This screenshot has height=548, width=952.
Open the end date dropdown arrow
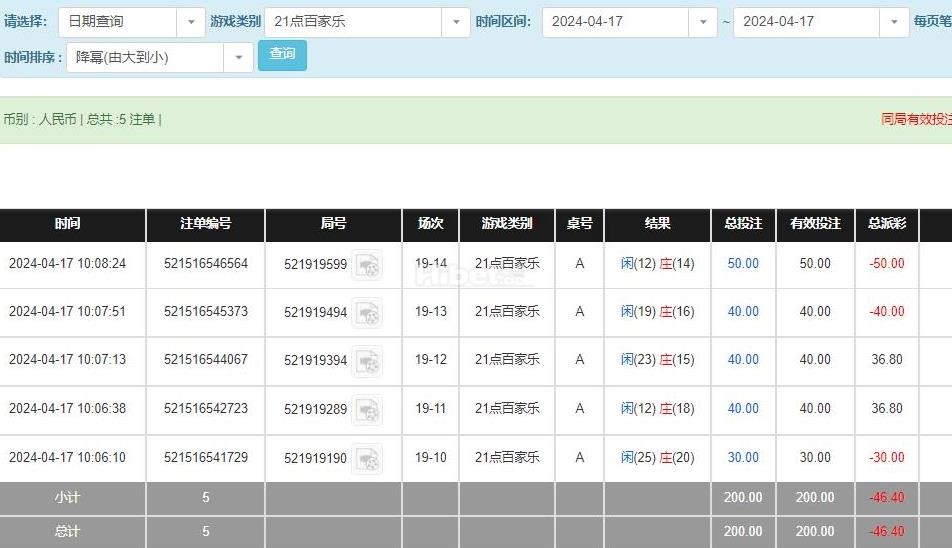pyautogui.click(x=894, y=22)
